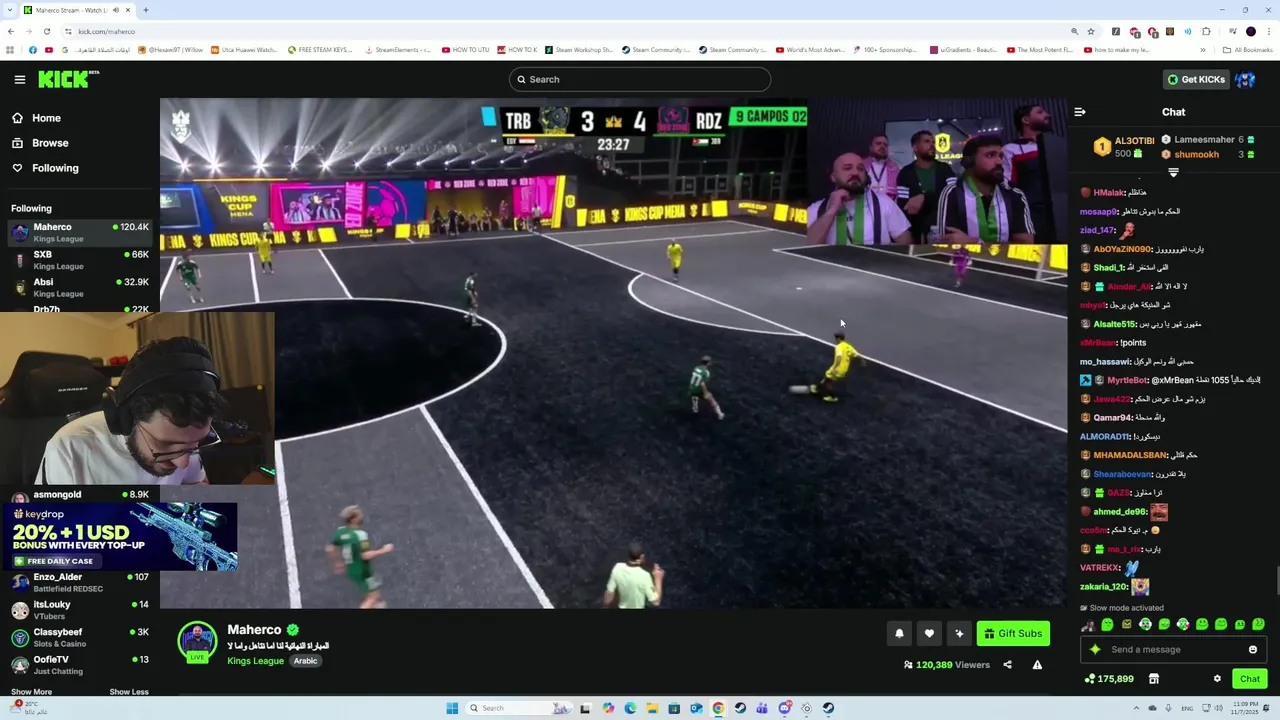Open the Kings League category link
Image resolution: width=1280 pixels, height=720 pixels.
pos(255,661)
